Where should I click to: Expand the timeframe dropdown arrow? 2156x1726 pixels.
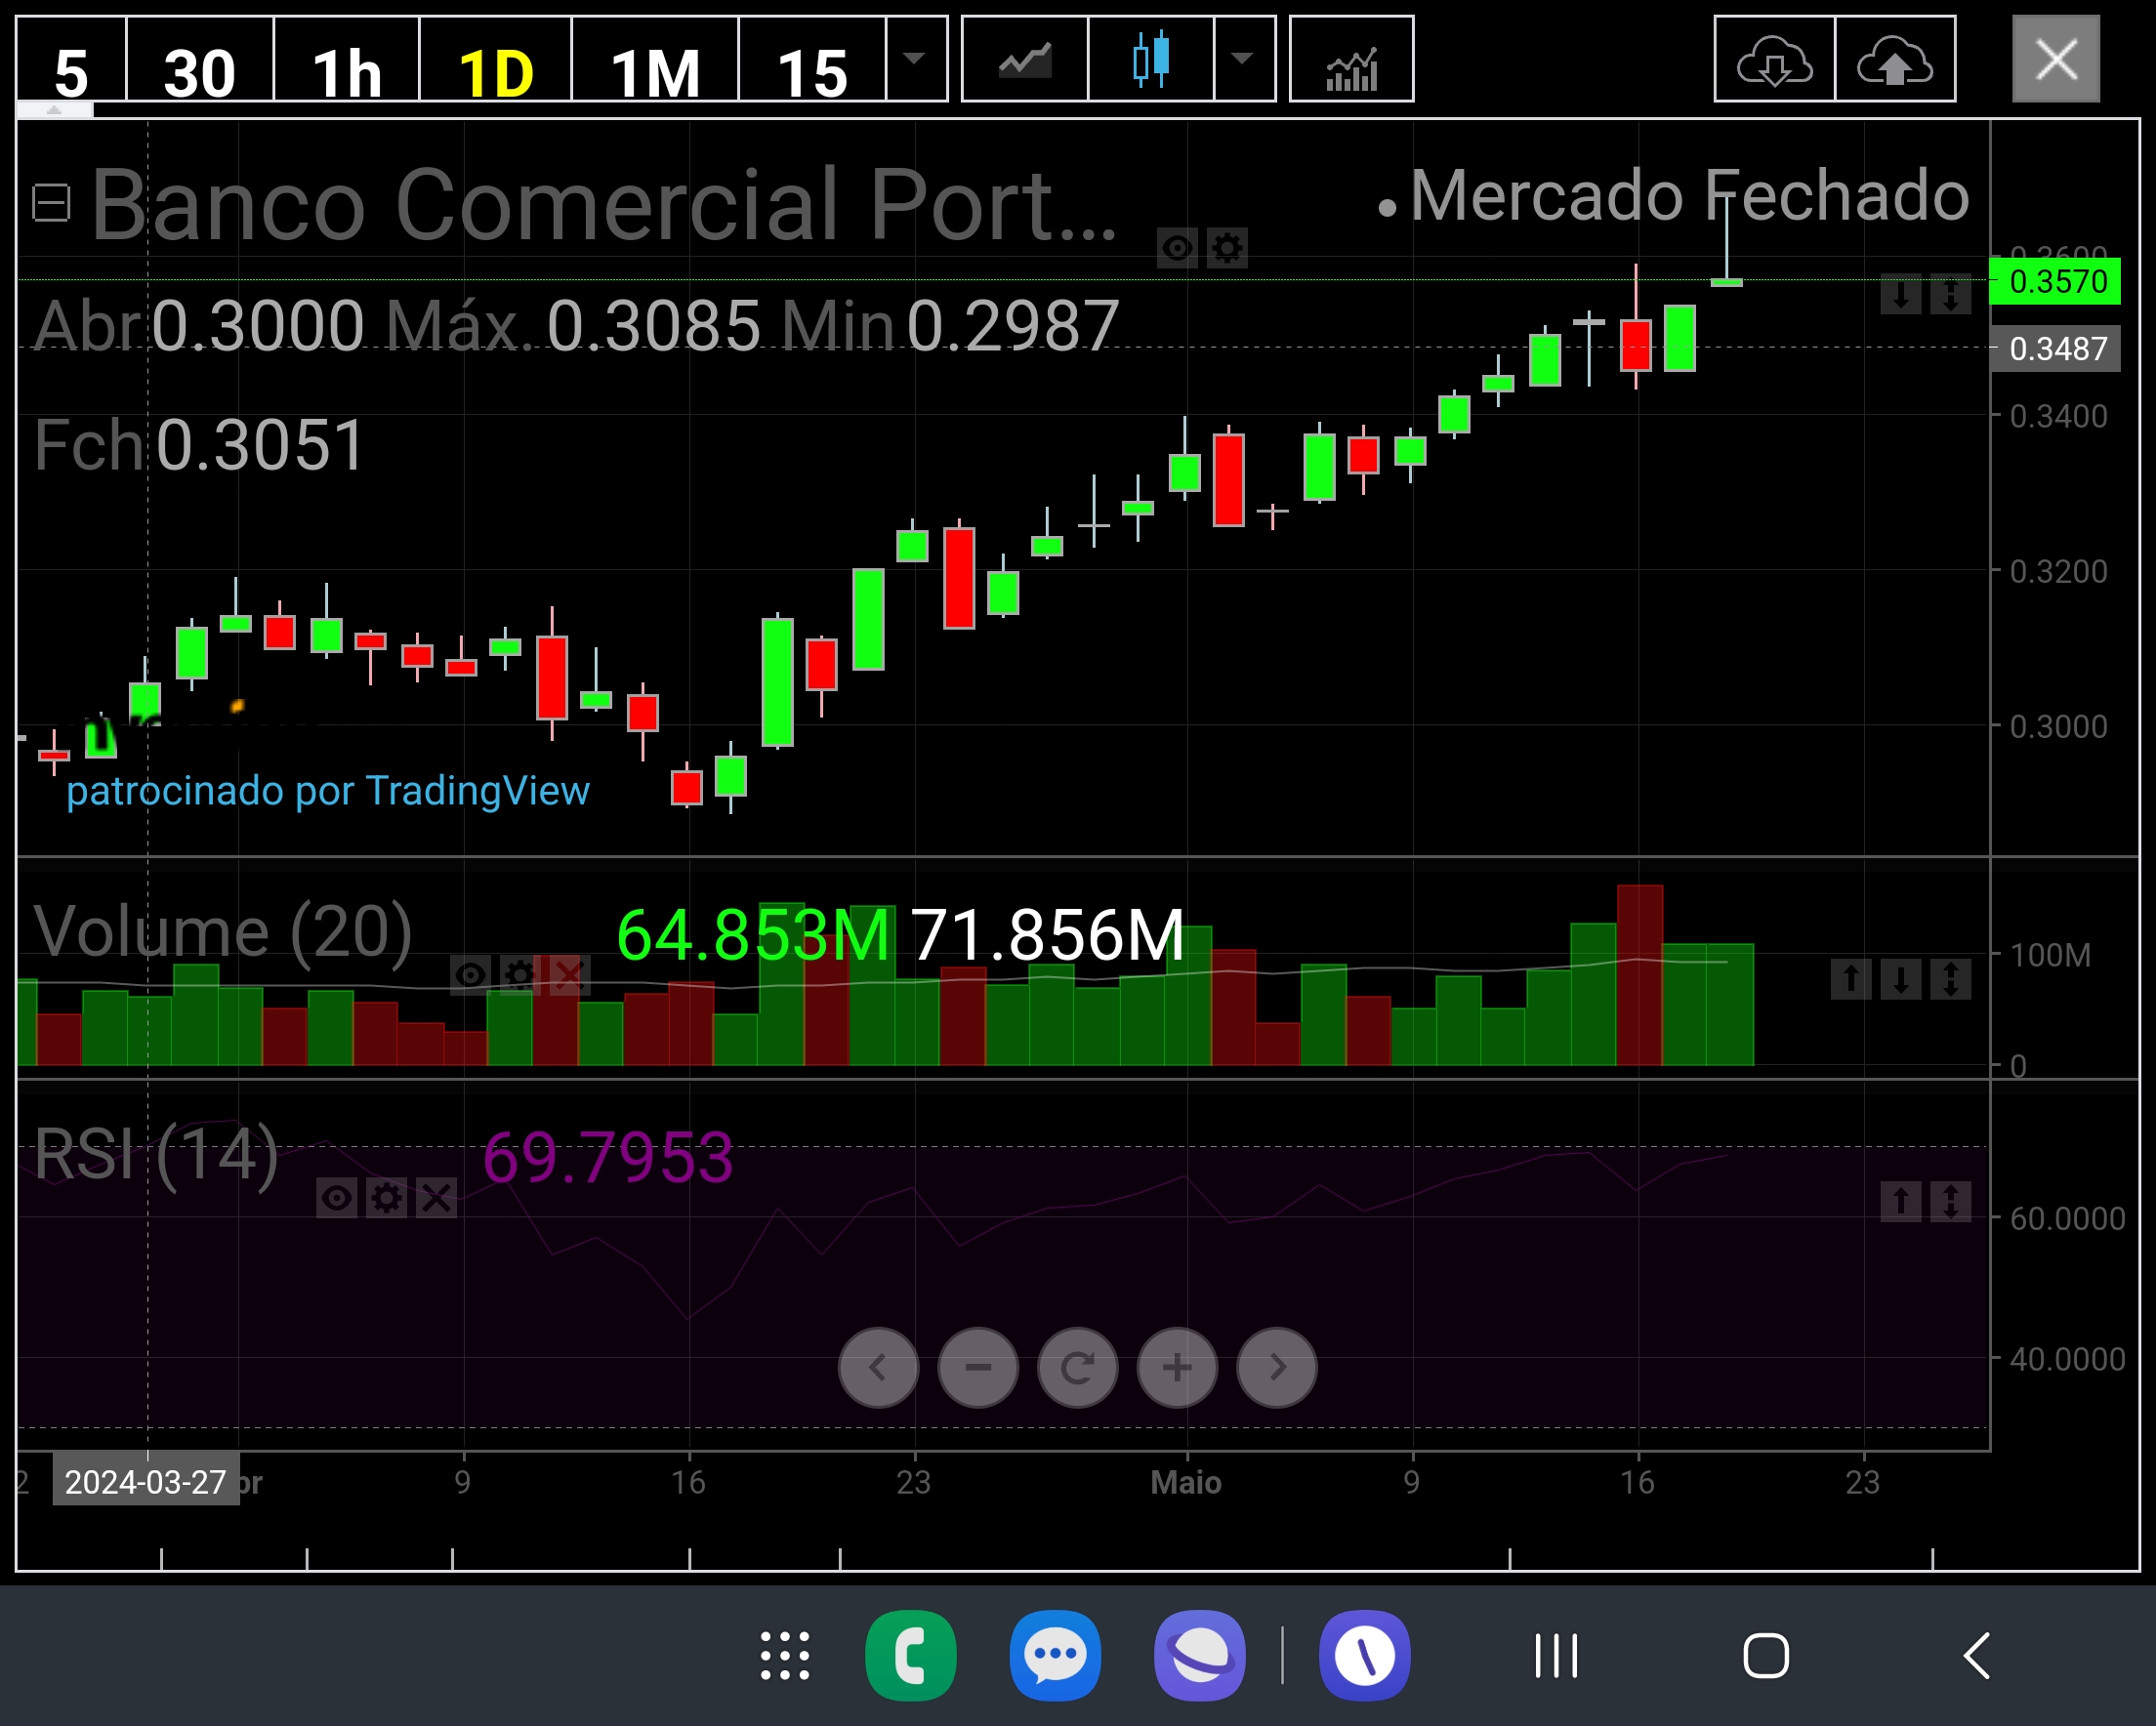point(914,58)
